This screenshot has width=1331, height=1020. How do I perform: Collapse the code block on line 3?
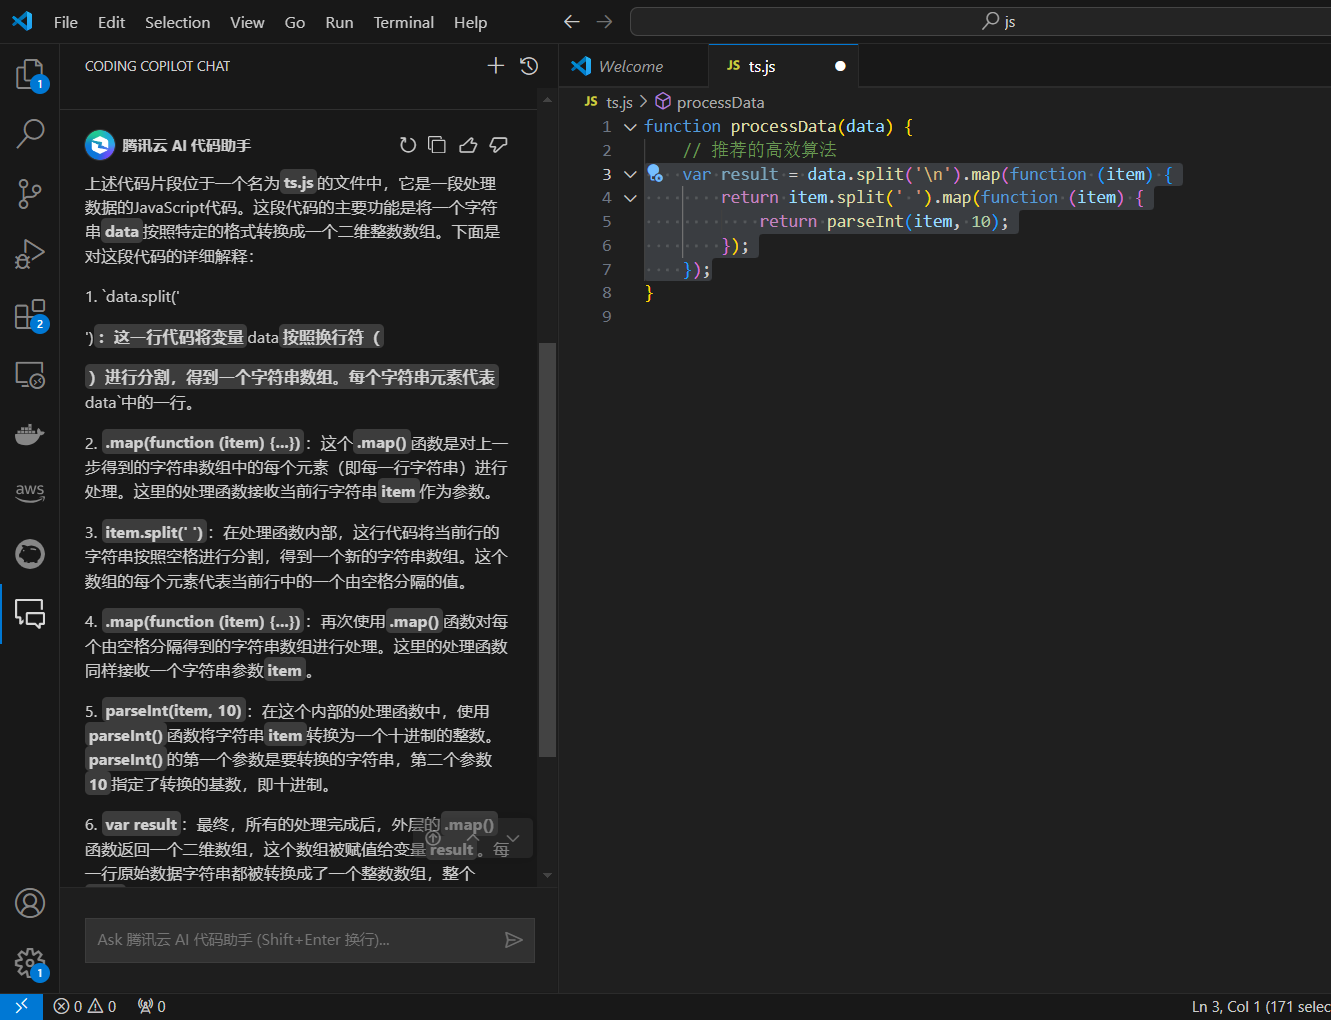(x=629, y=174)
